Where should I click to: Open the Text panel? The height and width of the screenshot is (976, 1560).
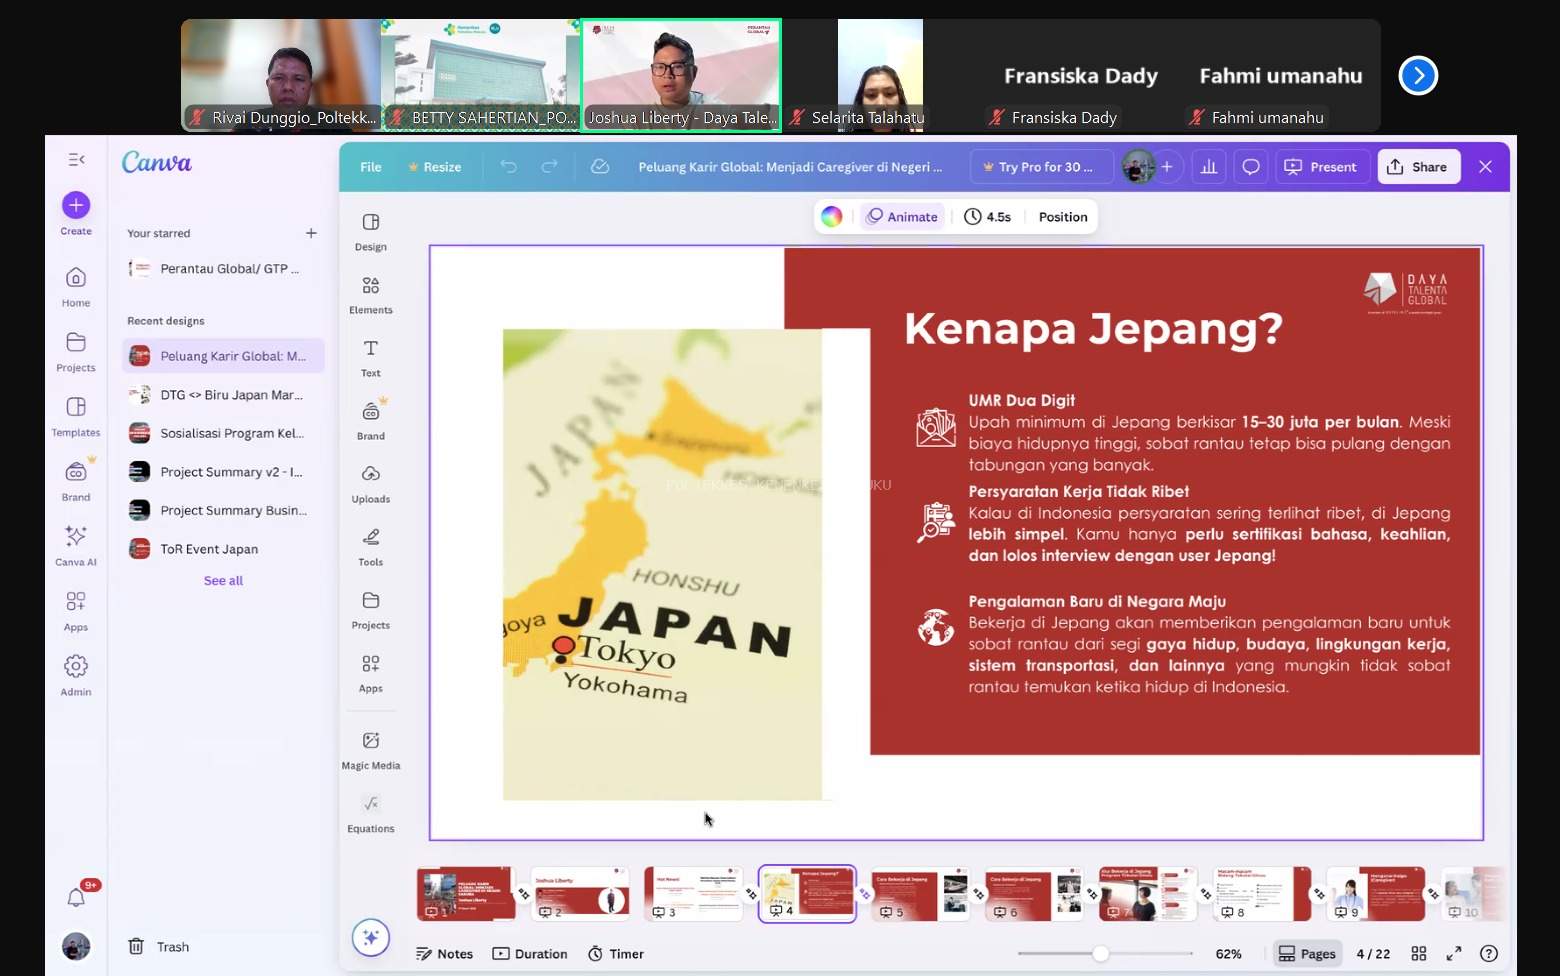pyautogui.click(x=370, y=357)
